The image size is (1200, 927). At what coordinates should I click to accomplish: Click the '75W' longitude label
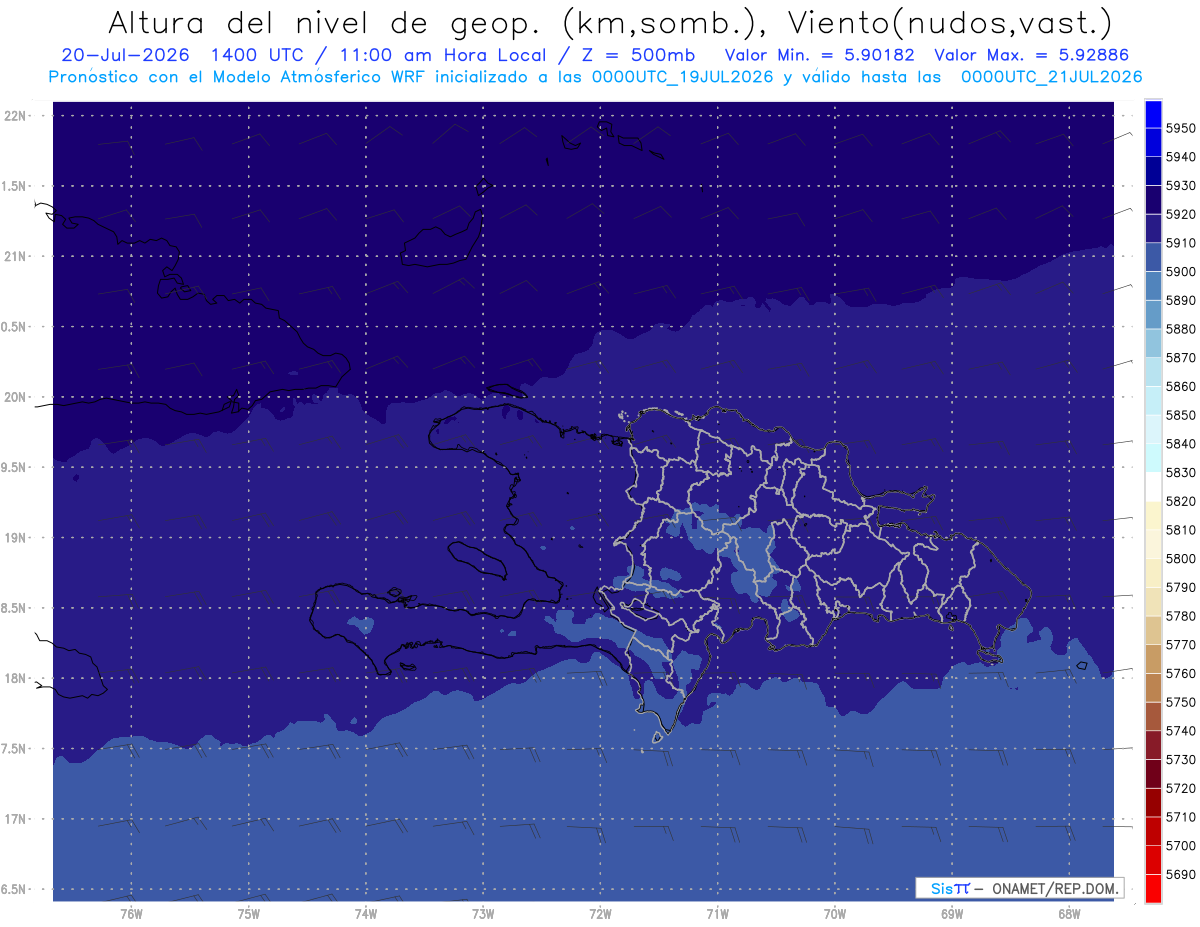click(248, 913)
